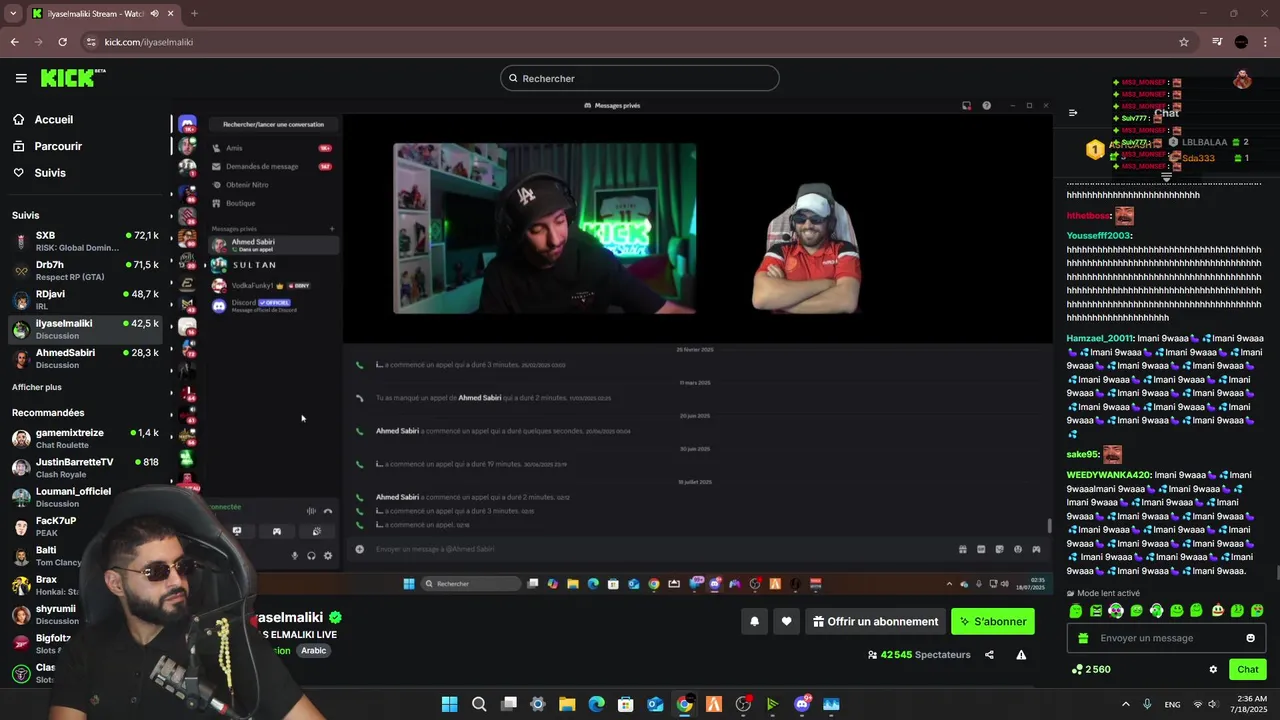
Task: Click the Rechercher search field
Action: [x=640, y=78]
